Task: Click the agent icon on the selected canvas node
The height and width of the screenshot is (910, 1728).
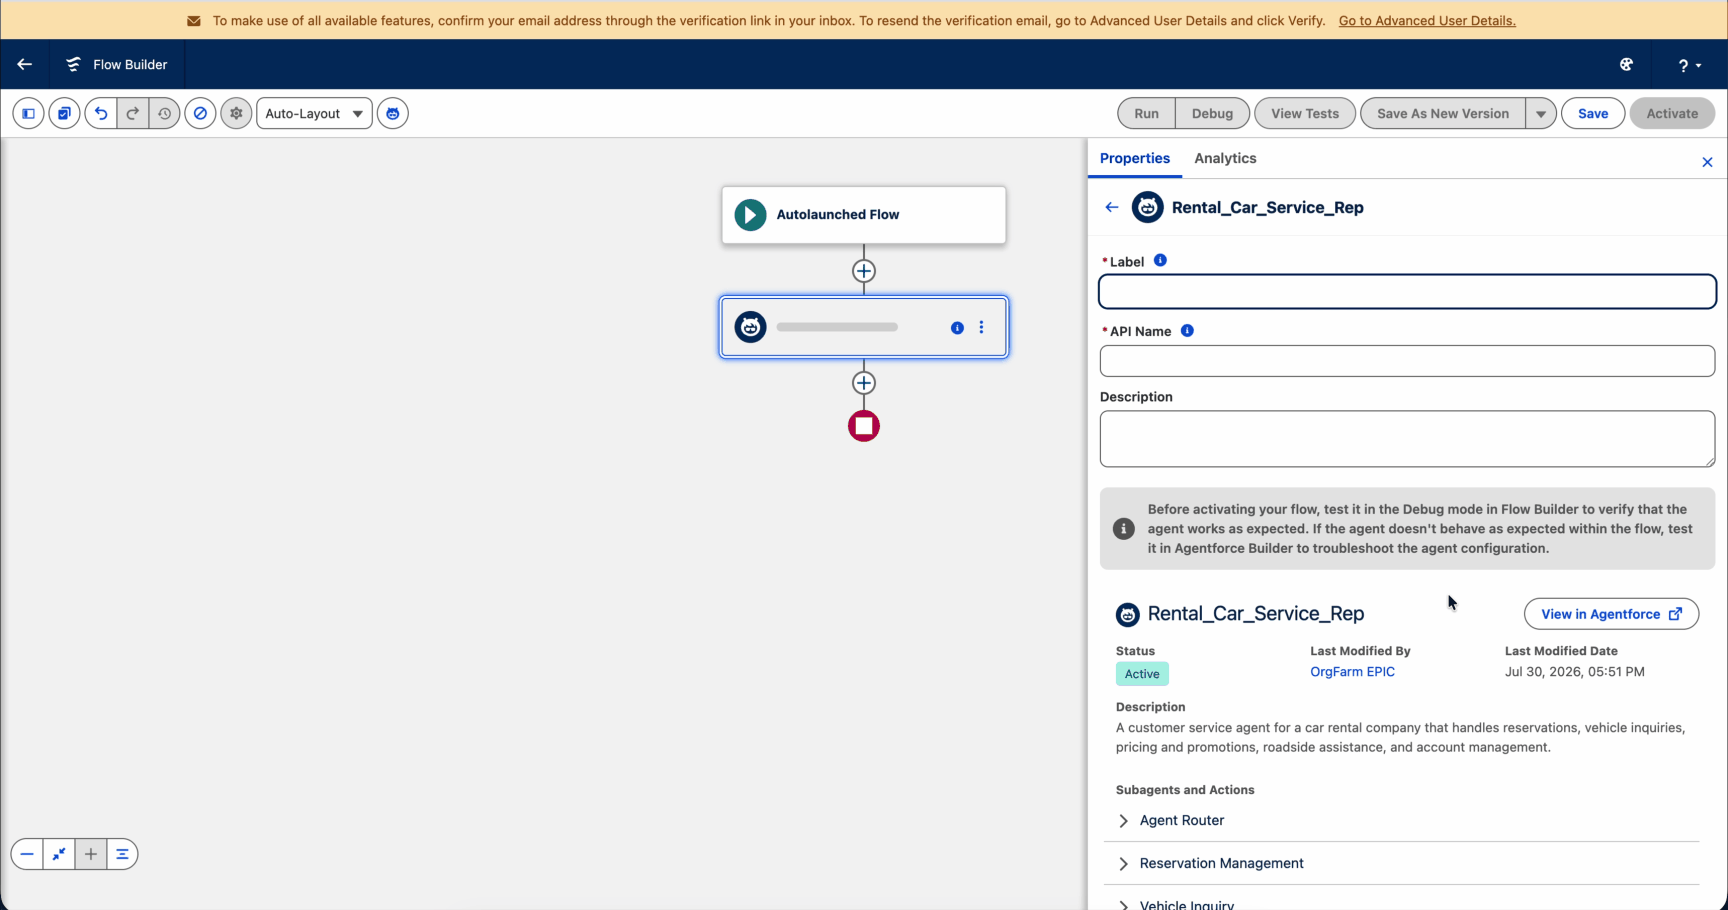Action: (751, 327)
